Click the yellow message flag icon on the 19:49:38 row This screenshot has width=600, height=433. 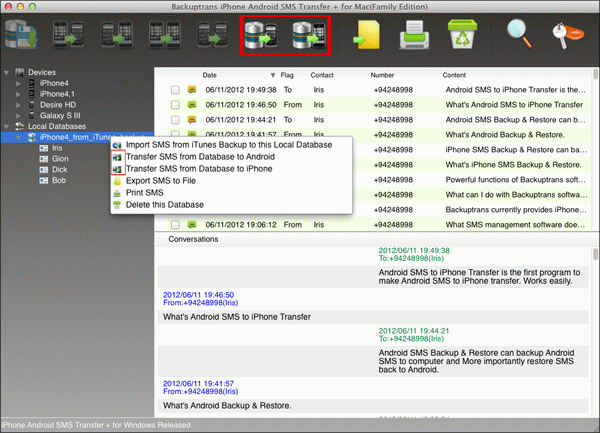[192, 90]
